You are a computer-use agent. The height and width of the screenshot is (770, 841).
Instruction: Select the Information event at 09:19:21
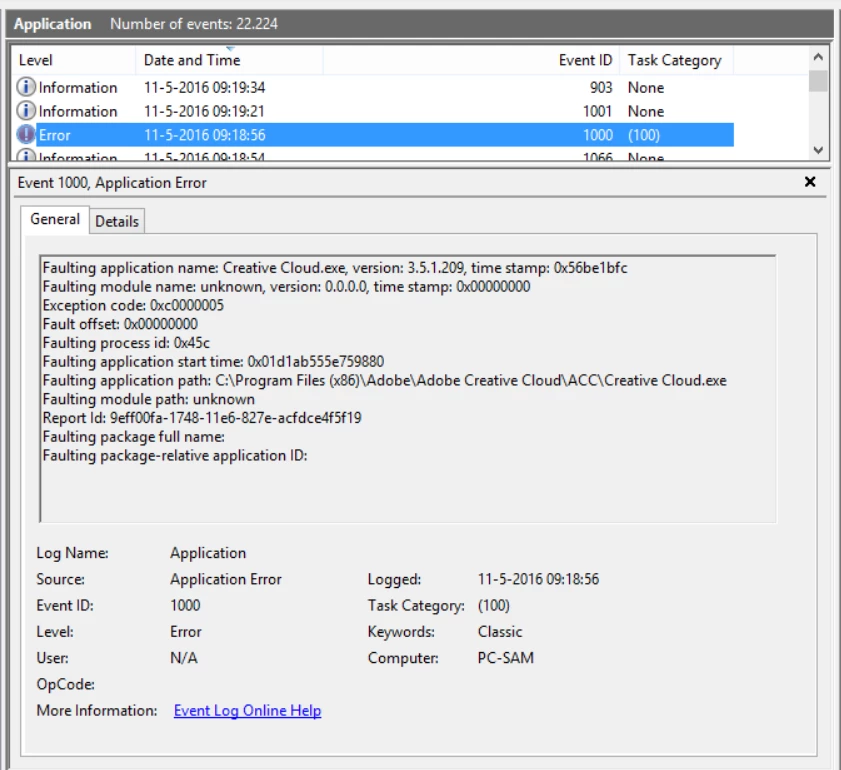(374, 111)
